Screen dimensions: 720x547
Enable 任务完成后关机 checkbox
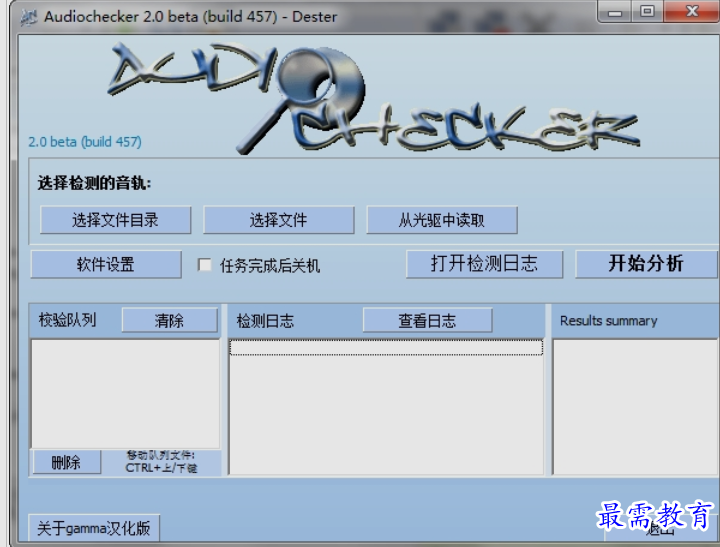(x=204, y=265)
